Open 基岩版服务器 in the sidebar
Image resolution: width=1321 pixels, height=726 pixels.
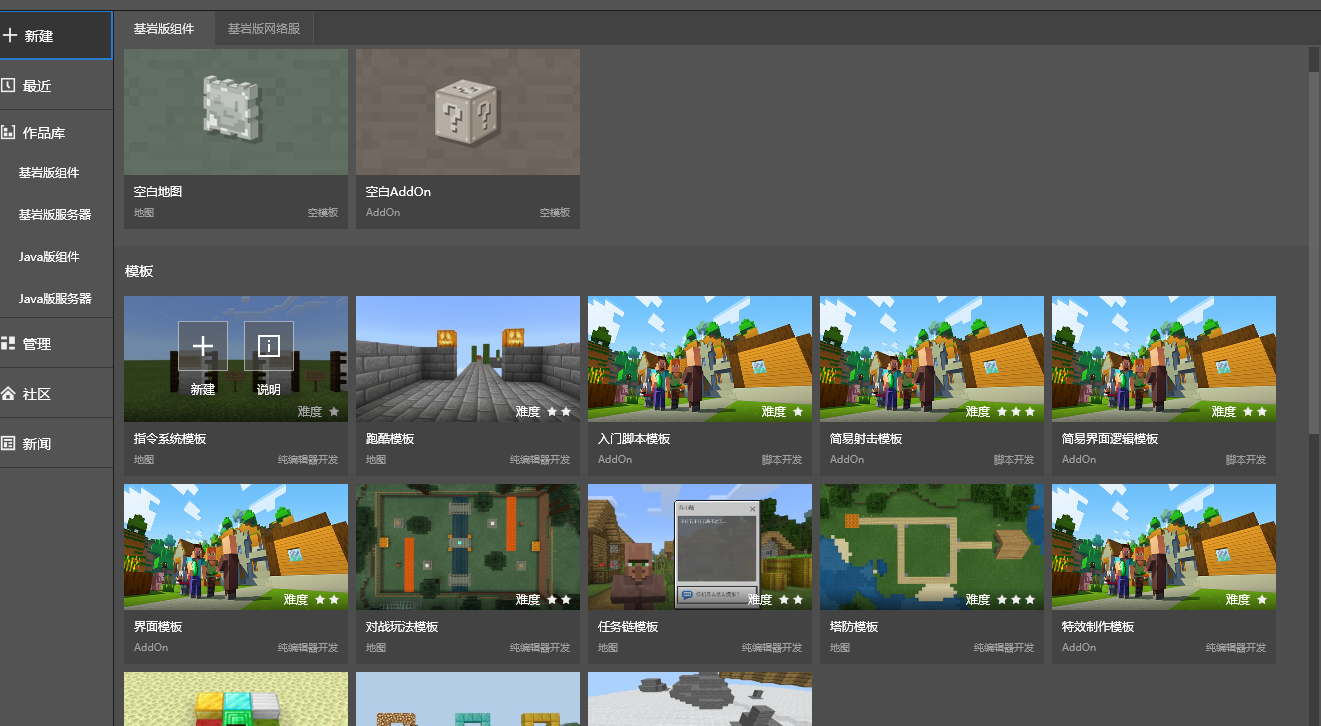coord(55,214)
